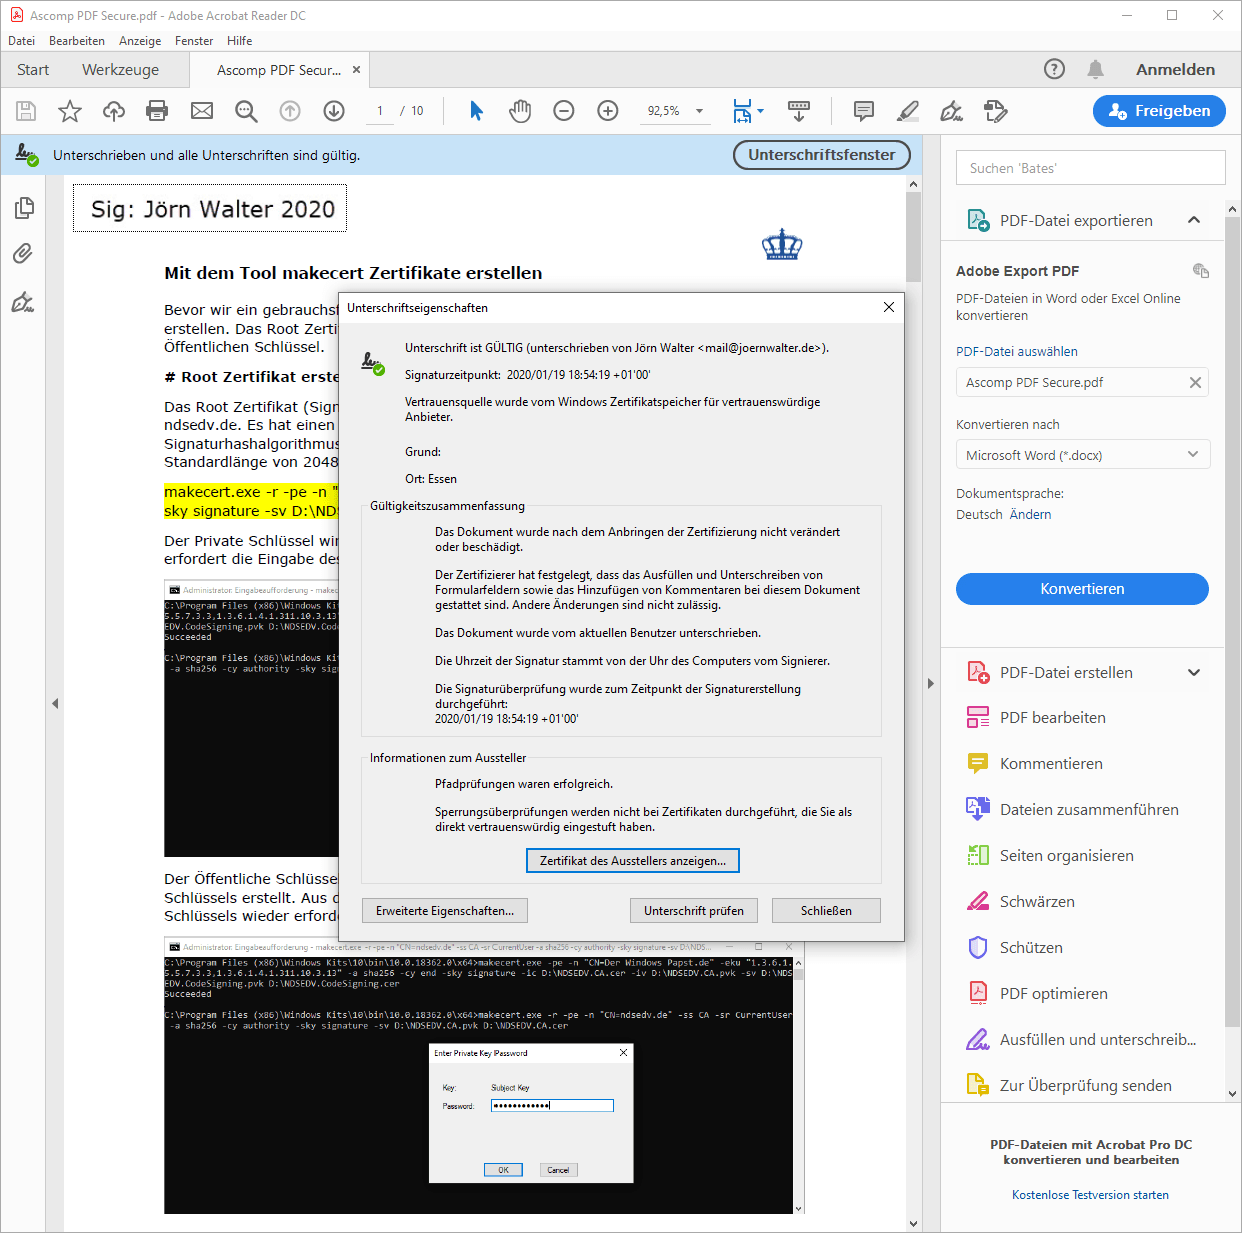Click the star bookmark icon
This screenshot has width=1242, height=1233.
[x=70, y=111]
